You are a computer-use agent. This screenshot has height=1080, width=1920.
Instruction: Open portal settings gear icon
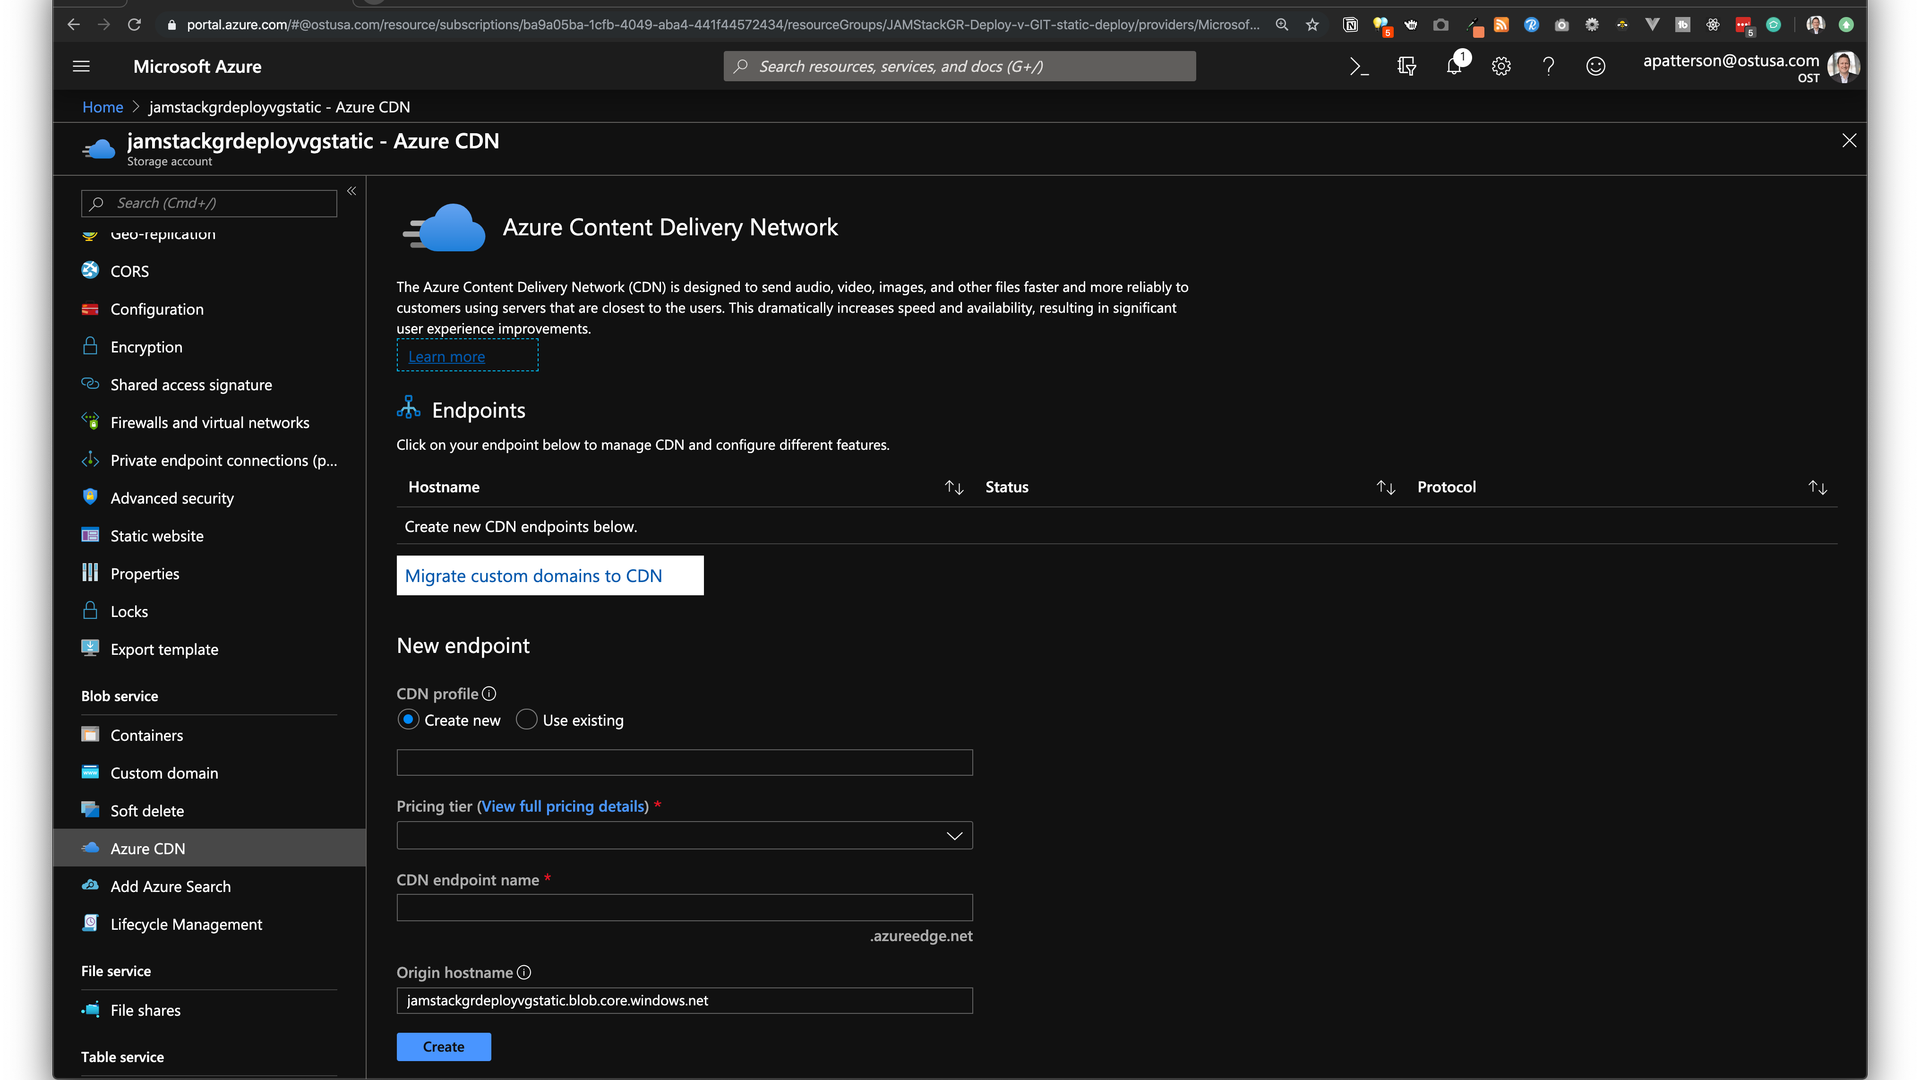click(x=1501, y=66)
